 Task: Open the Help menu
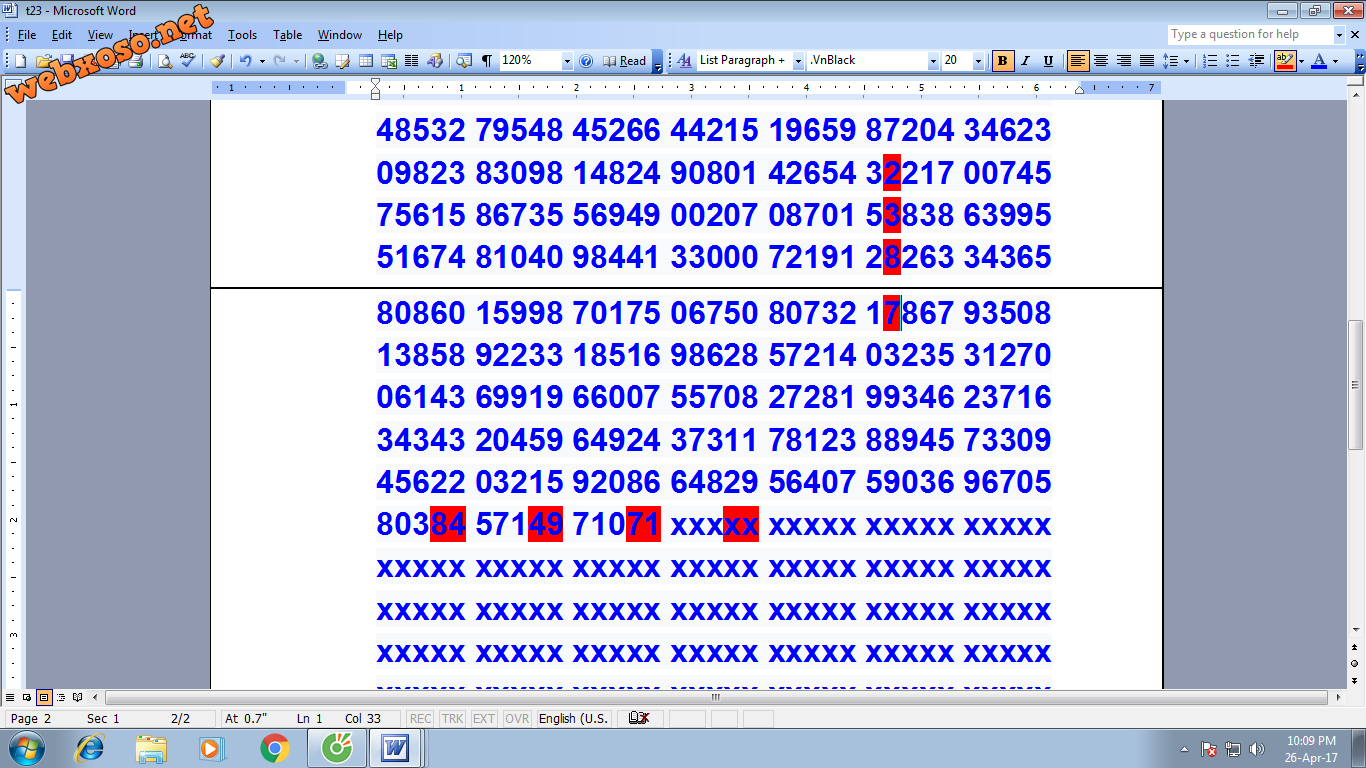pos(390,35)
